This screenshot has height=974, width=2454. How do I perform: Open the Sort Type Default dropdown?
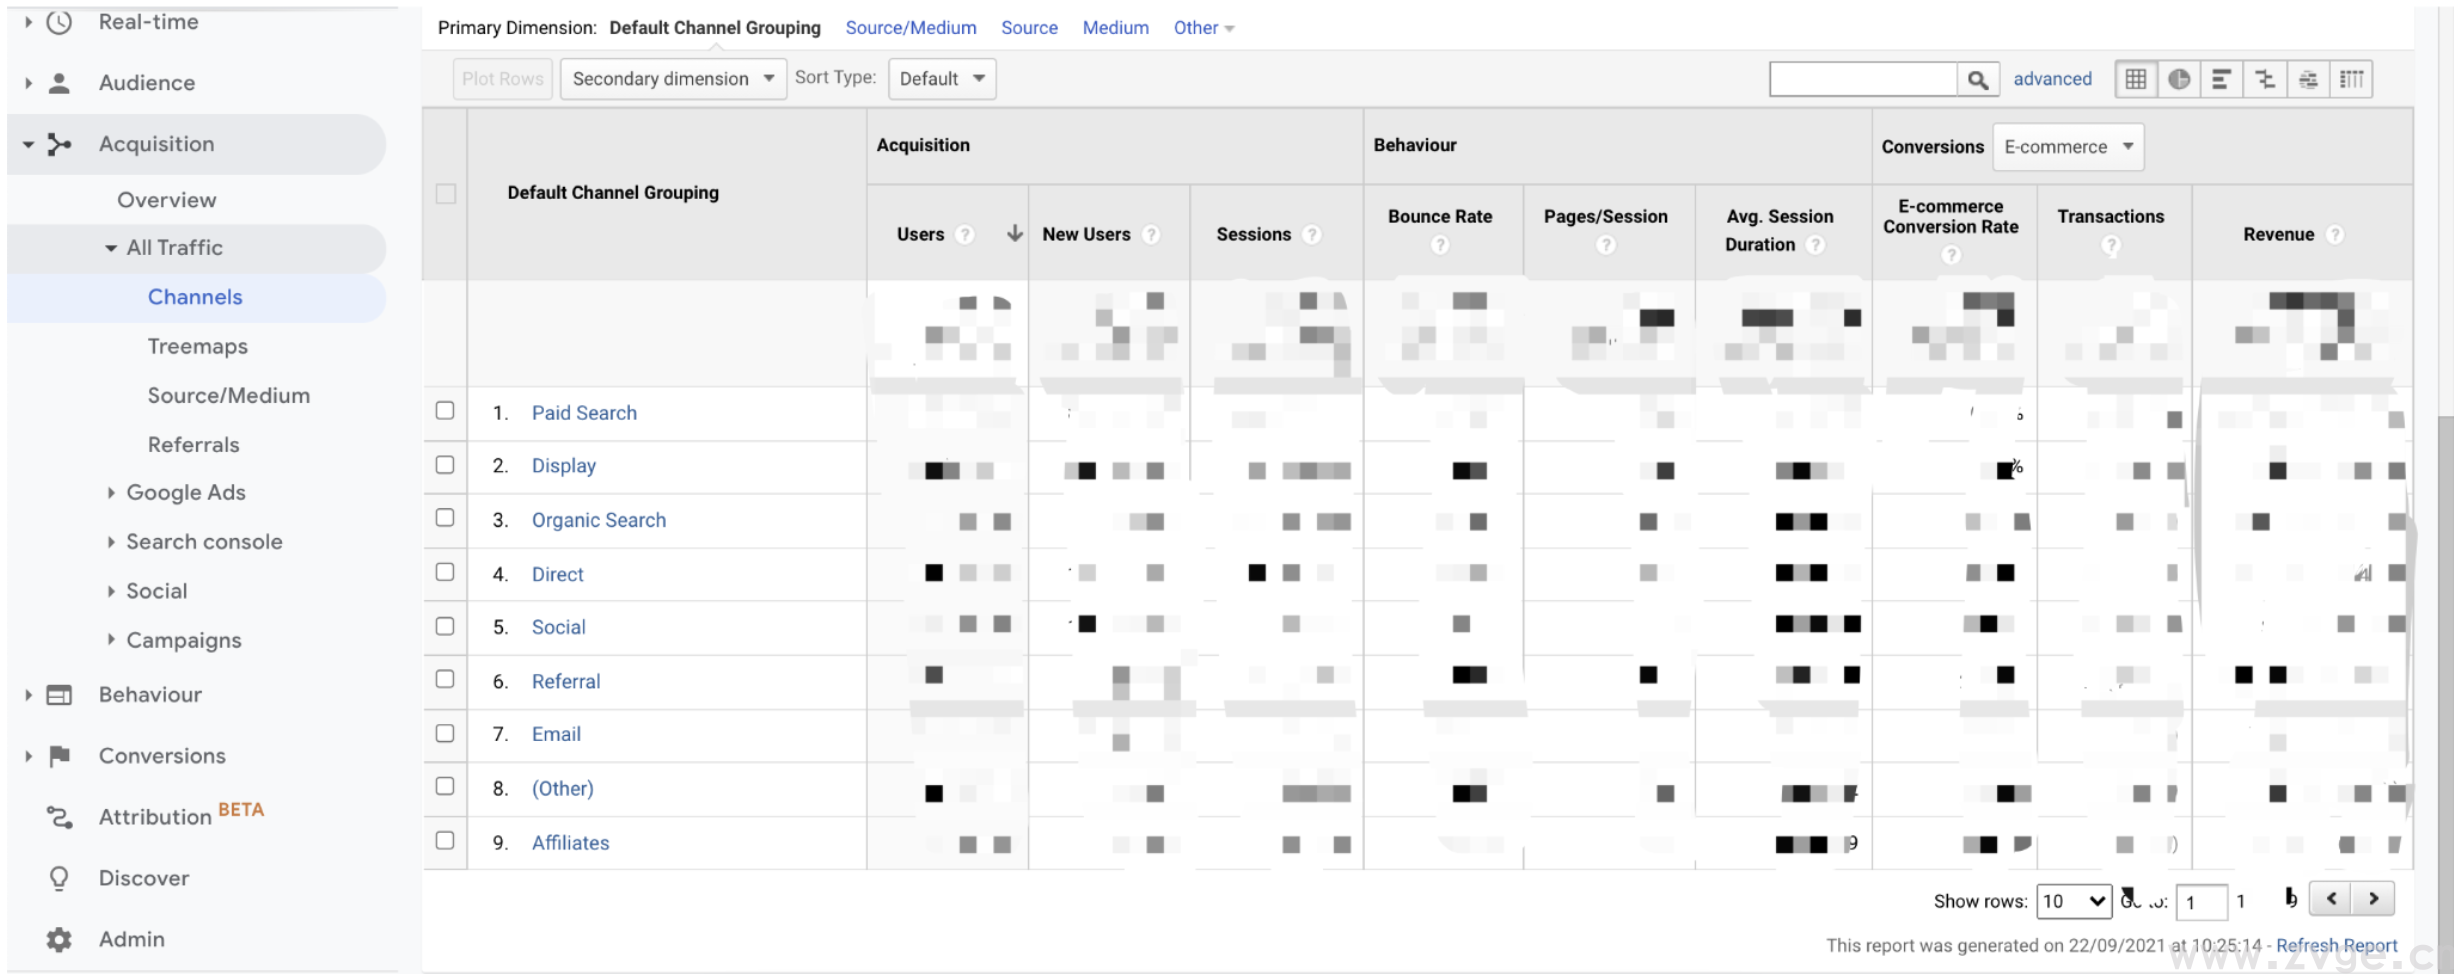point(941,79)
